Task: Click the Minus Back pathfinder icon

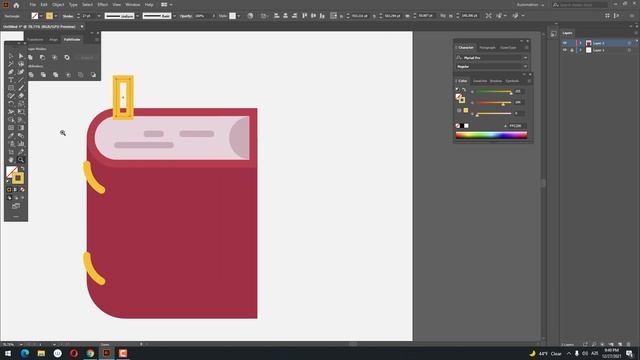Action: pos(93,75)
